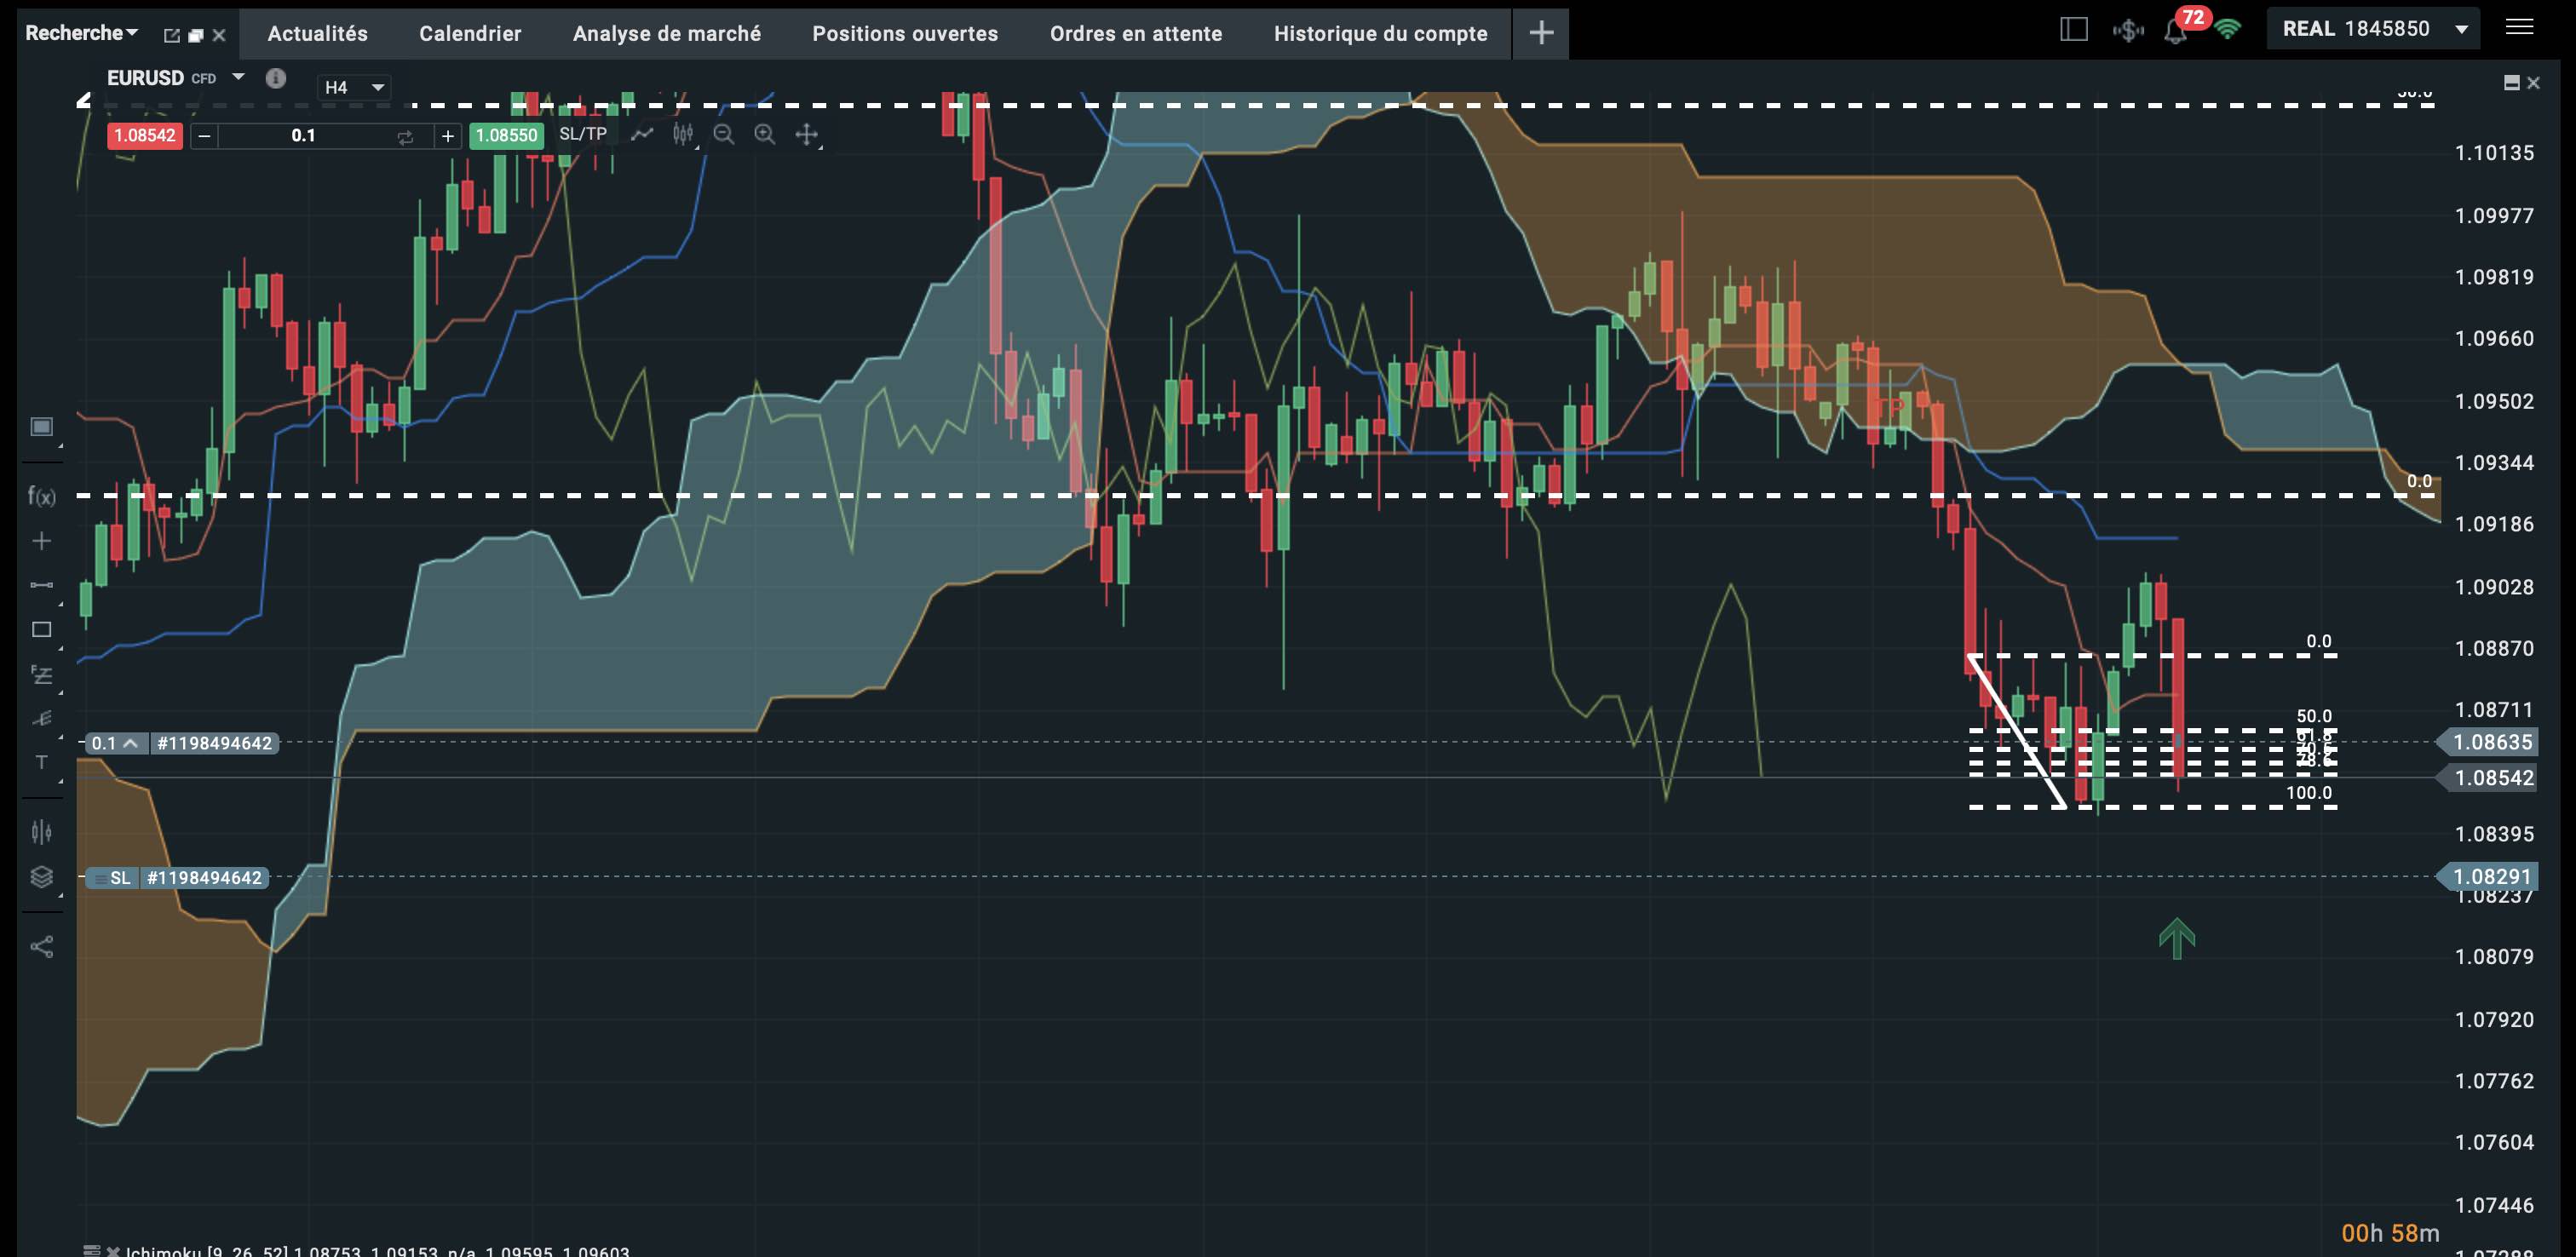Open the Positions ouvertes tab
Image resolution: width=2576 pixels, height=1257 pixels.
click(x=905, y=33)
